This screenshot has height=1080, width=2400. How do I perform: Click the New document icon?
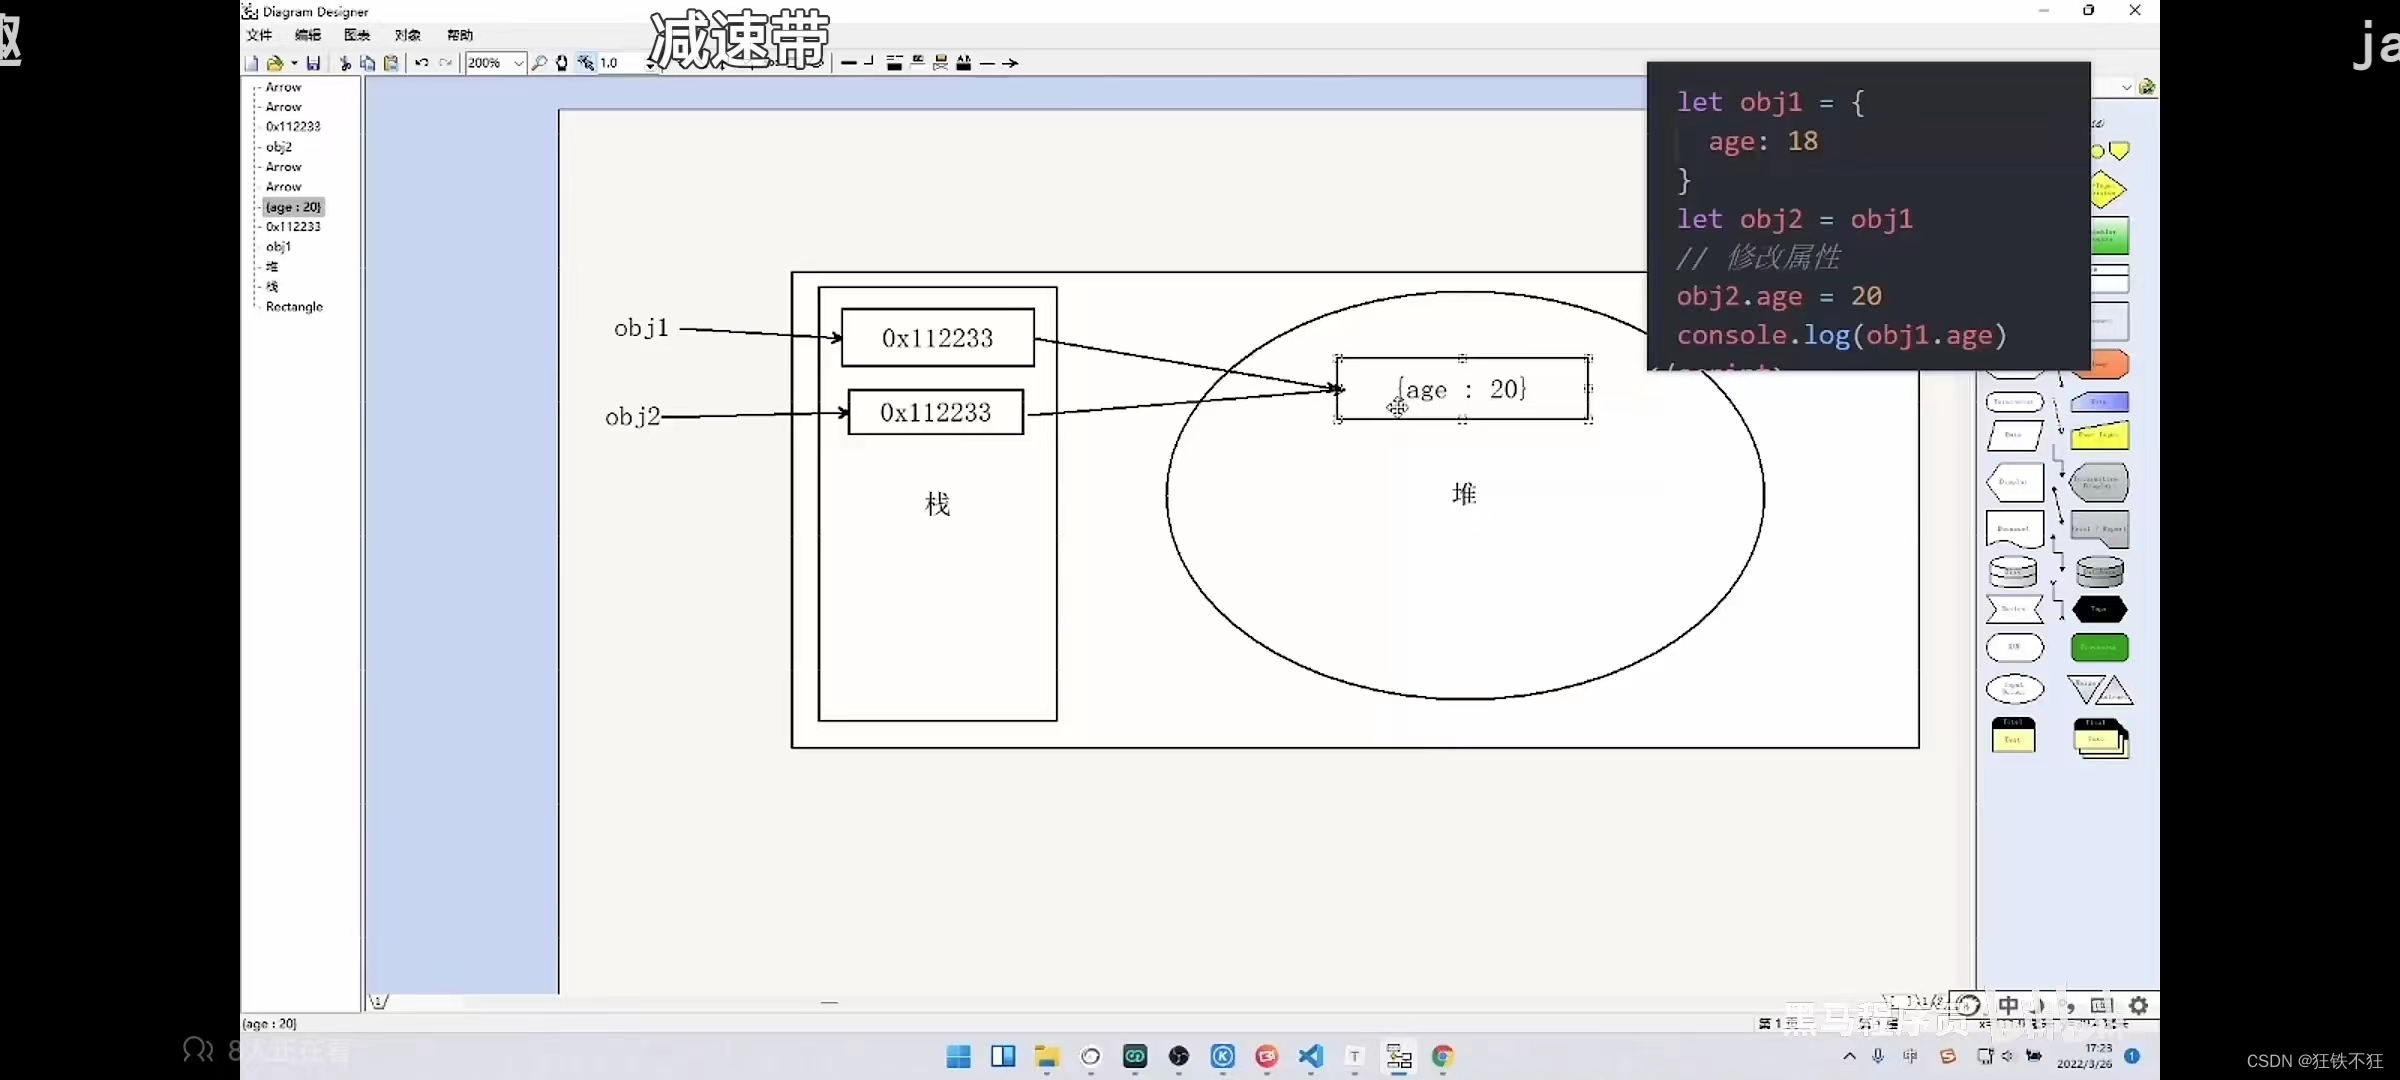251,63
